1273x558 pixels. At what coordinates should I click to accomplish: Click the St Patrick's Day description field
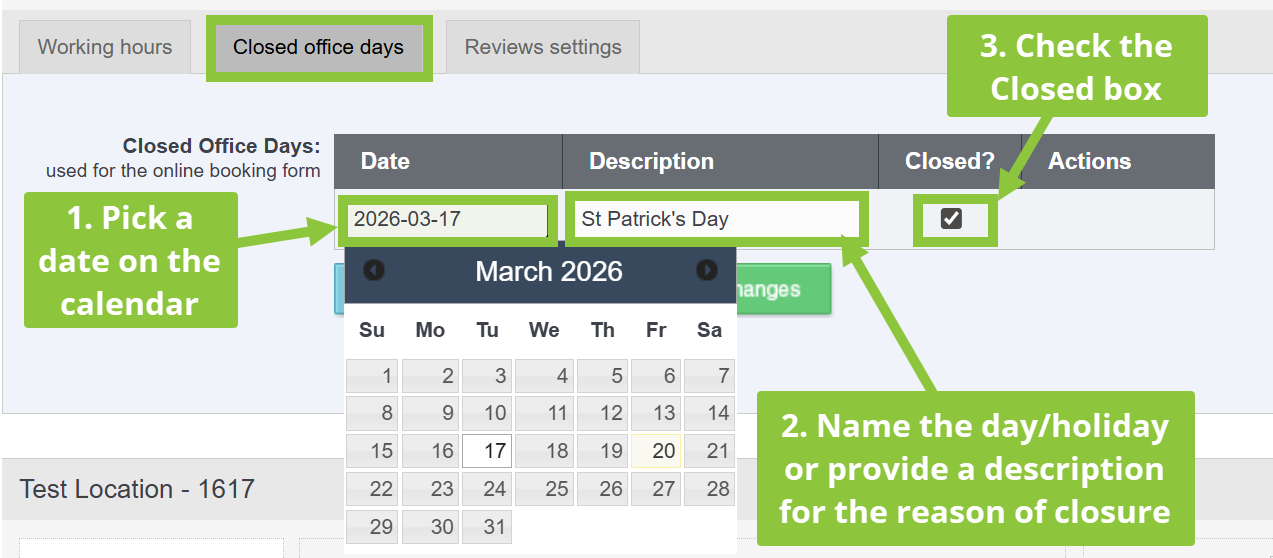(715, 219)
